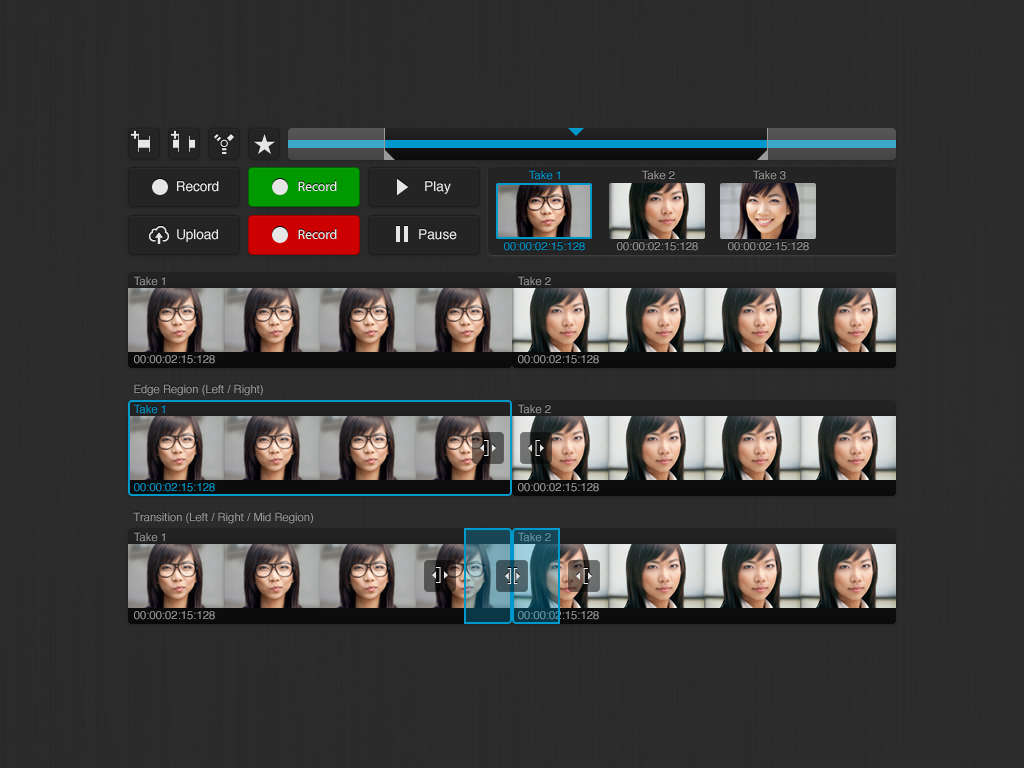Click the Take 1 label in the Transition row
Screen dimensions: 1024x768
click(150, 537)
